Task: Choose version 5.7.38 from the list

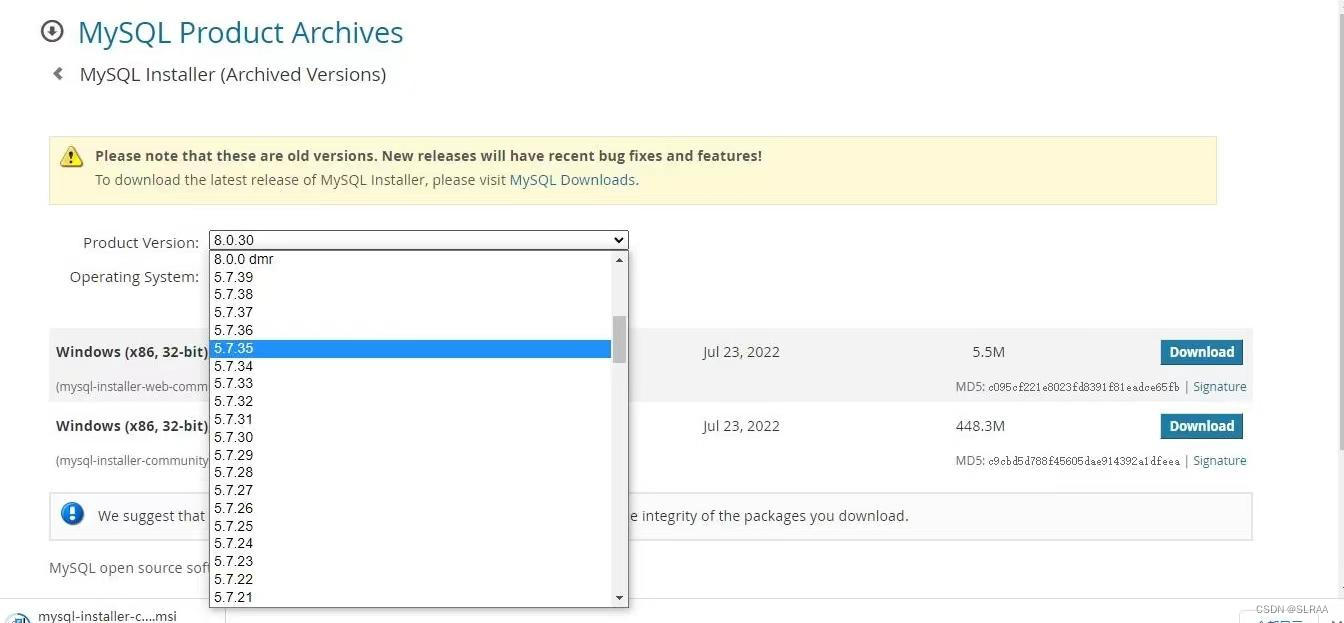Action: pyautogui.click(x=410, y=295)
